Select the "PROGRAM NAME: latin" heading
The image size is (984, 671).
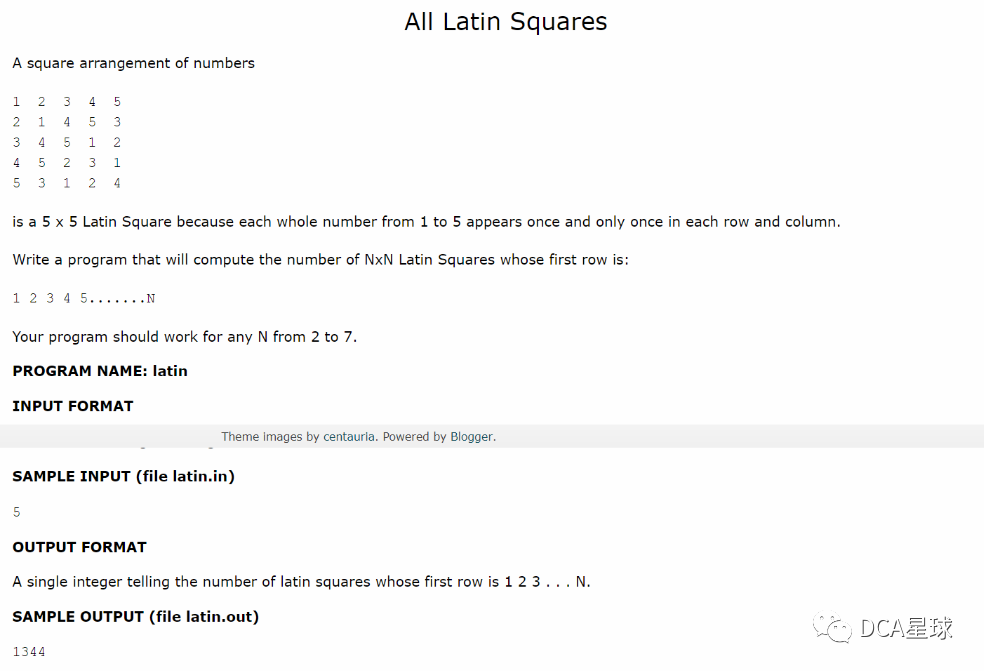pyautogui.click(x=100, y=370)
